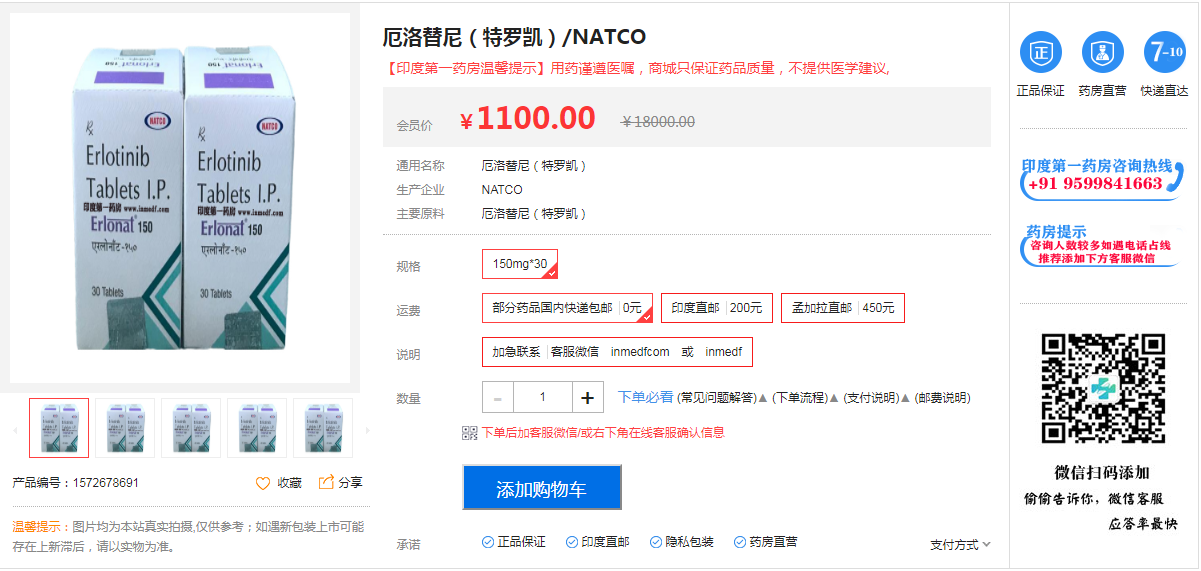Click the 药房直营 badge icon
The width and height of the screenshot is (1201, 571).
click(x=1102, y=52)
